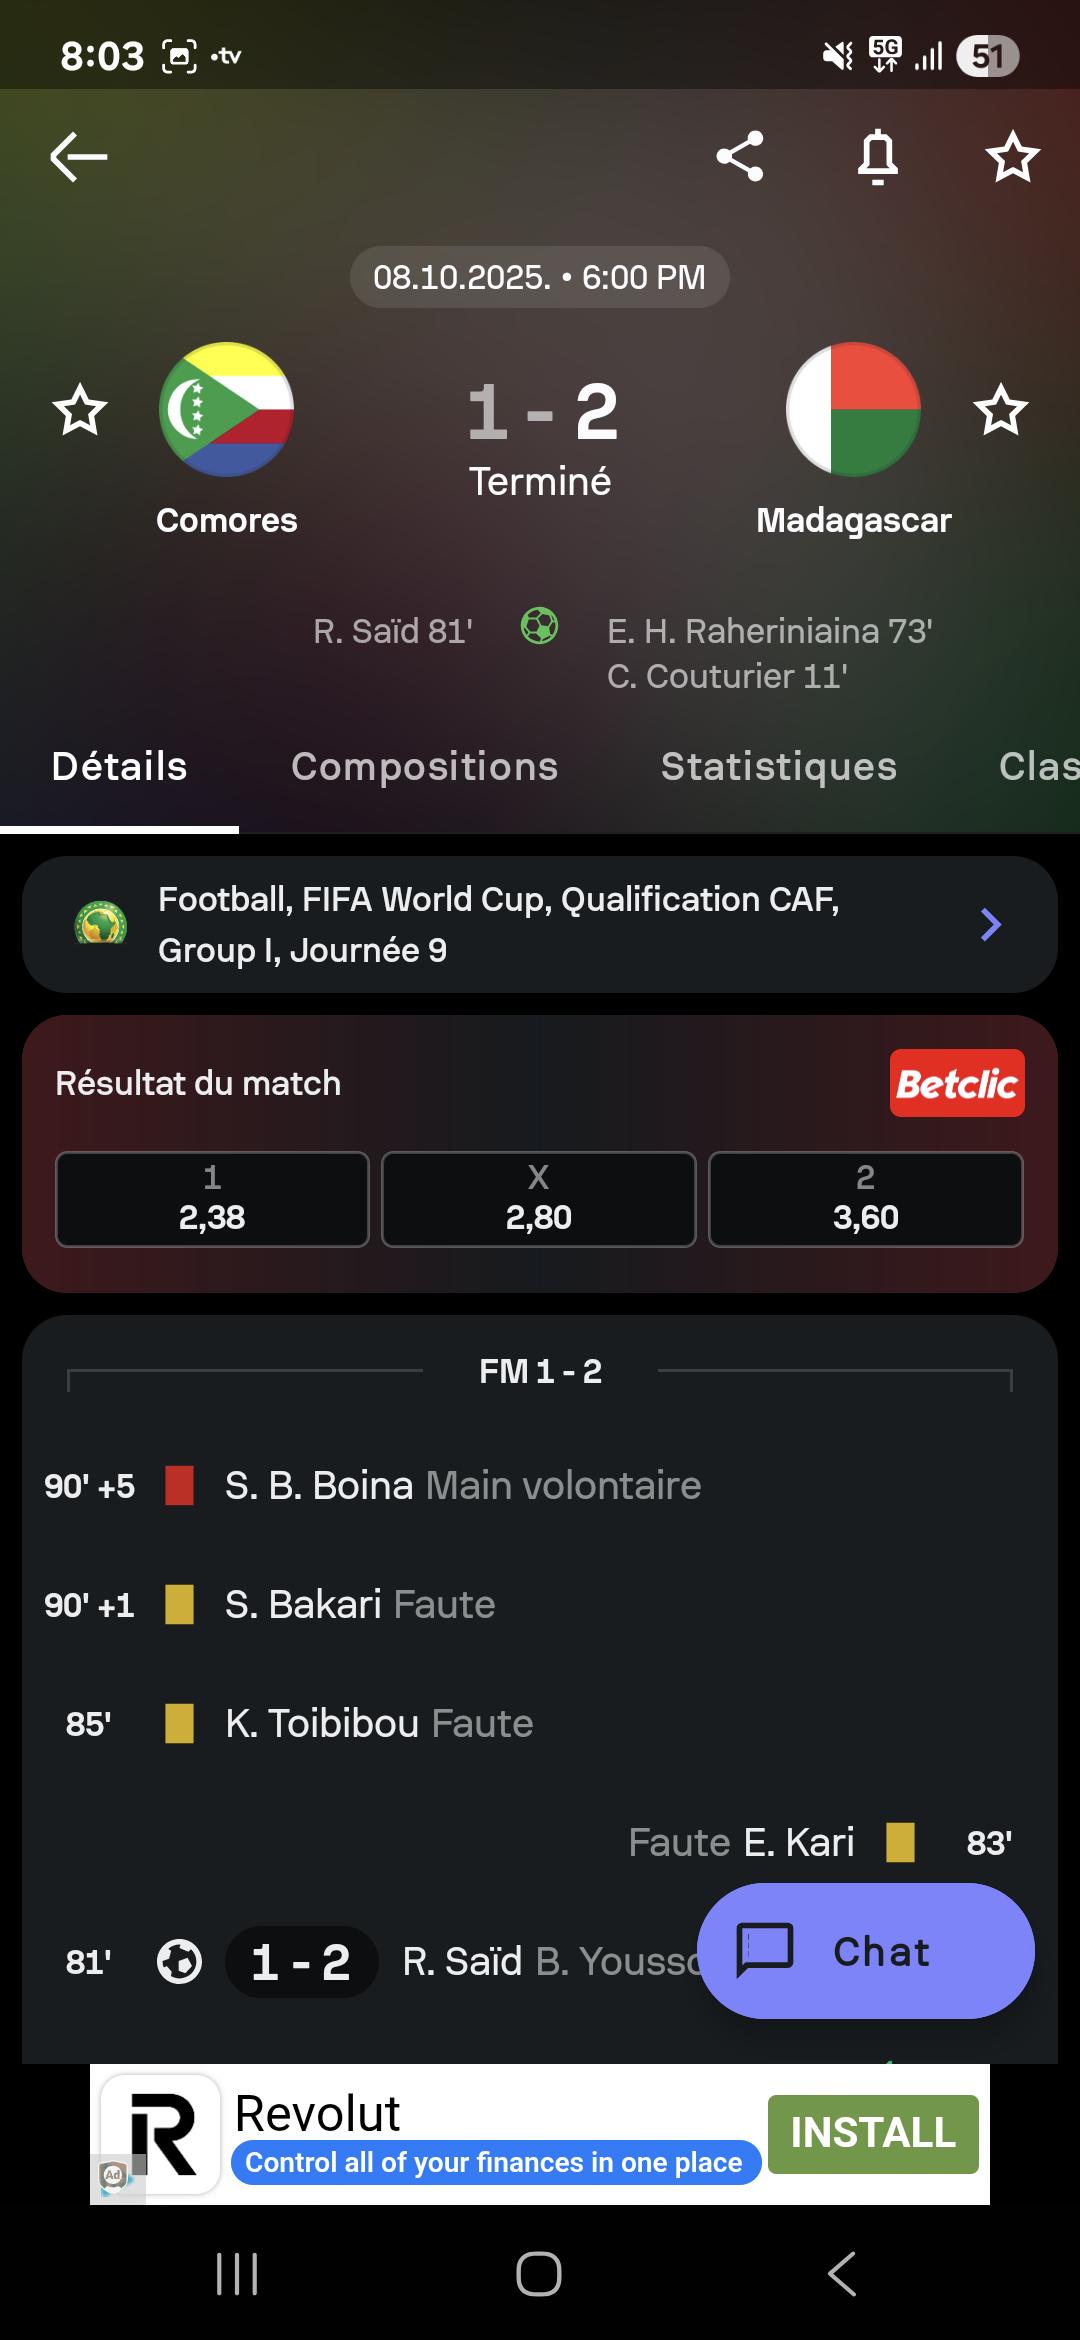The width and height of the screenshot is (1080, 2340).
Task: Share this match
Action: point(740,157)
